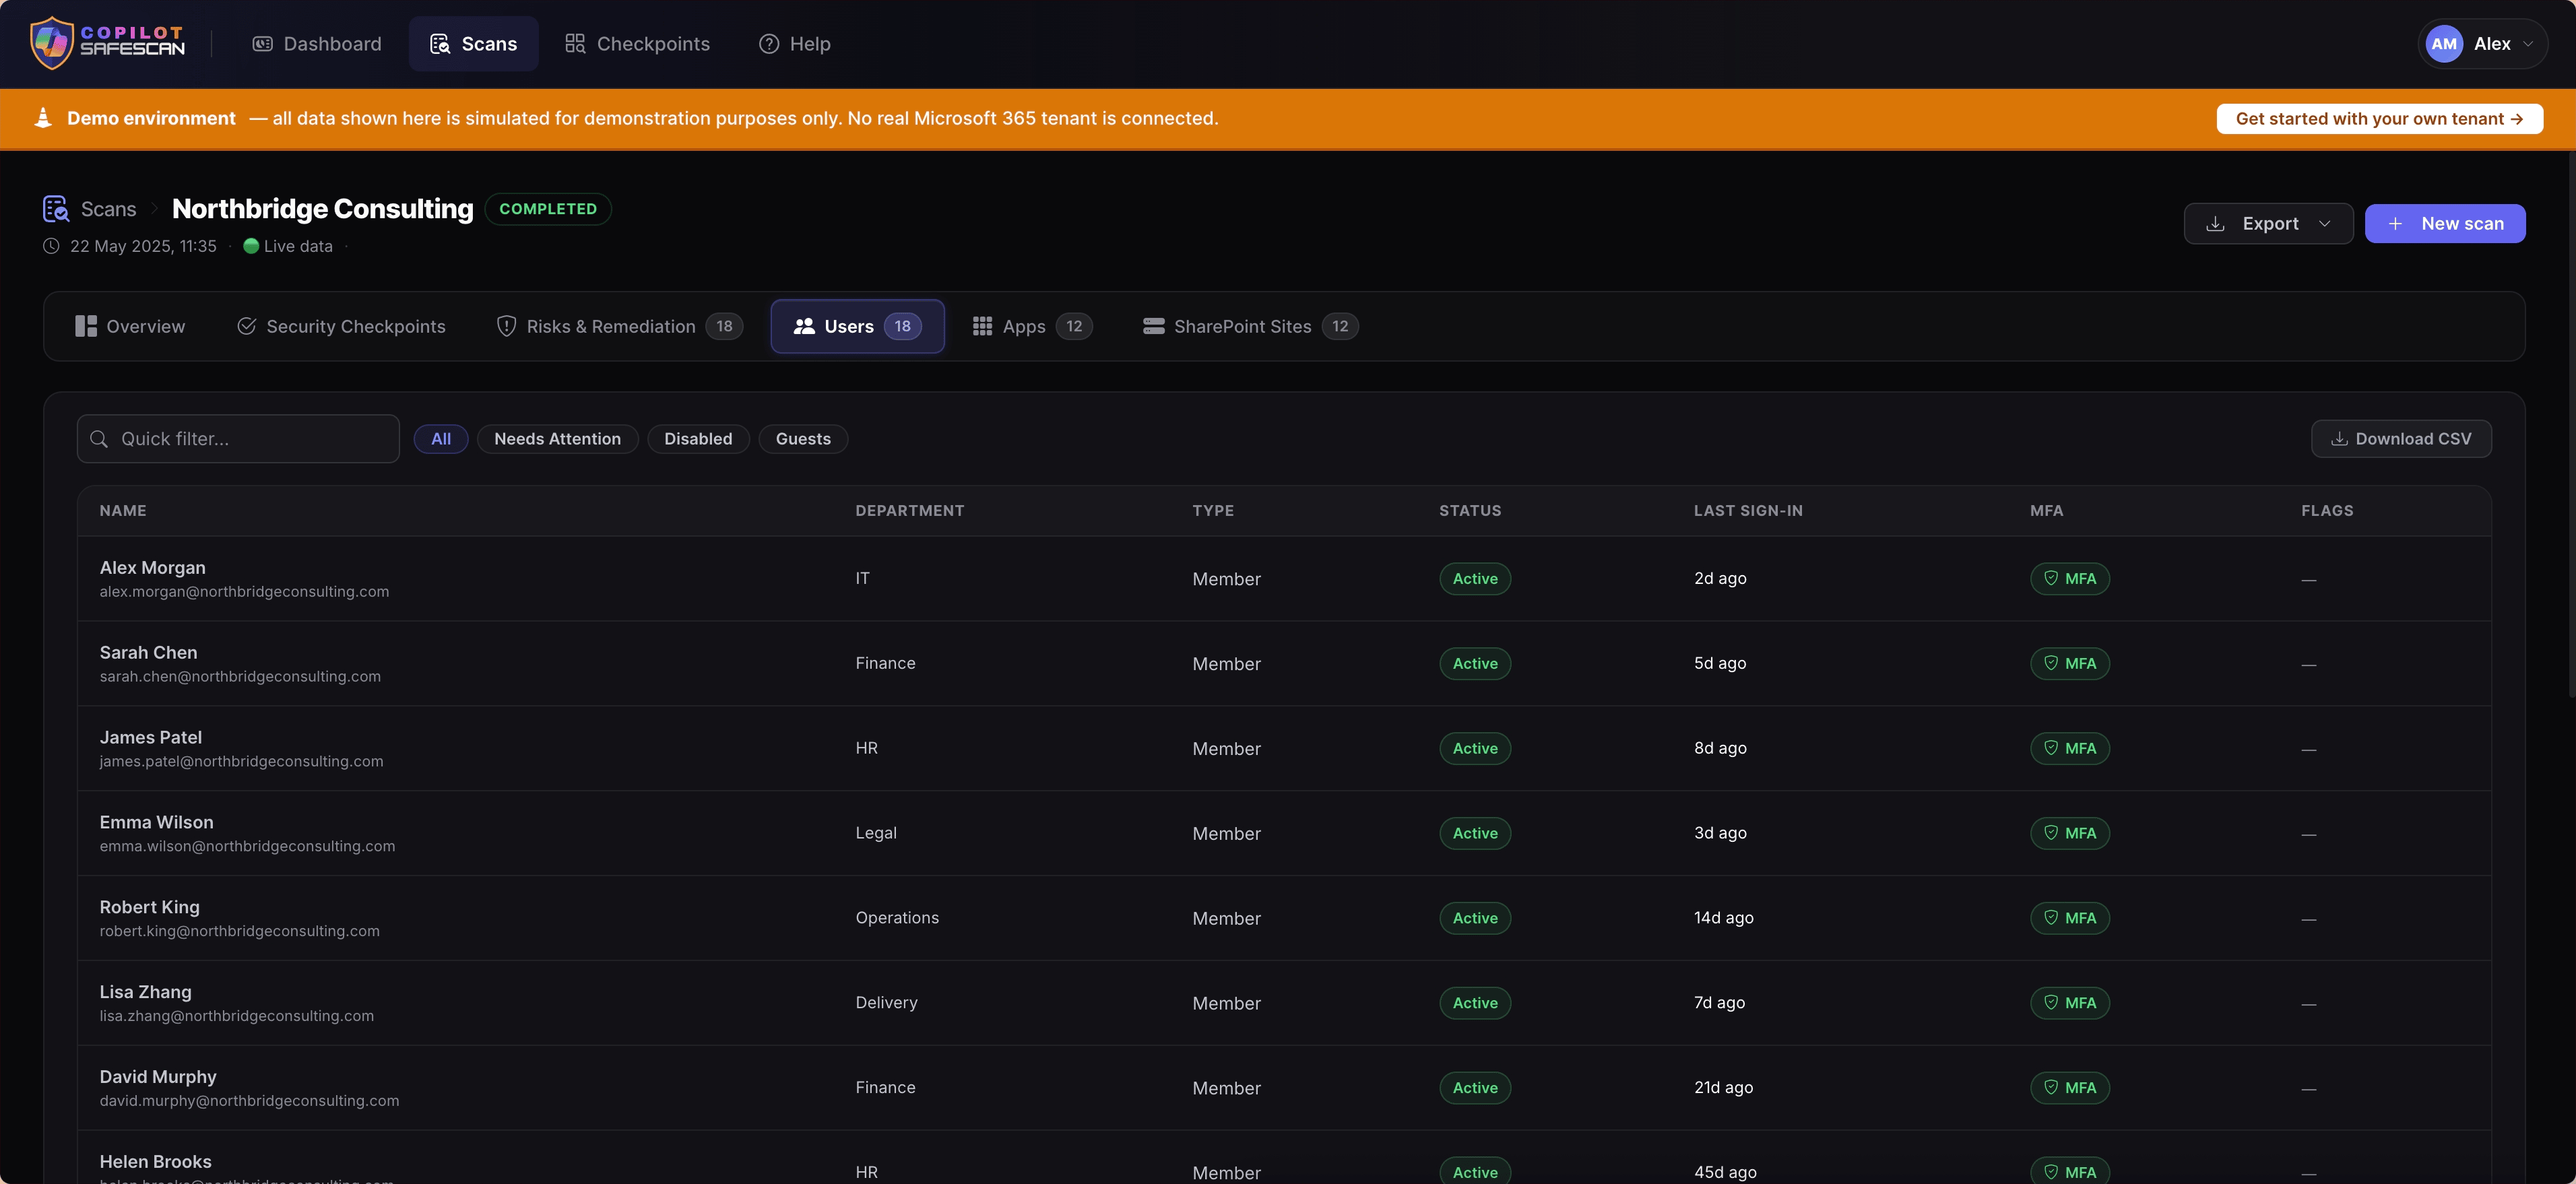This screenshot has height=1184, width=2576.
Task: Open the Robert King user row
Action: point(1284,918)
